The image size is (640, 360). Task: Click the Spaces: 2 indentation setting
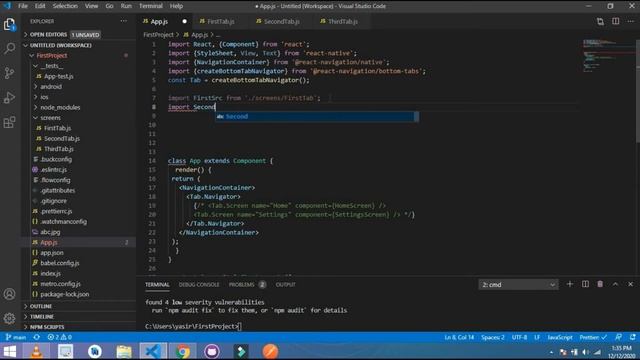coord(493,337)
